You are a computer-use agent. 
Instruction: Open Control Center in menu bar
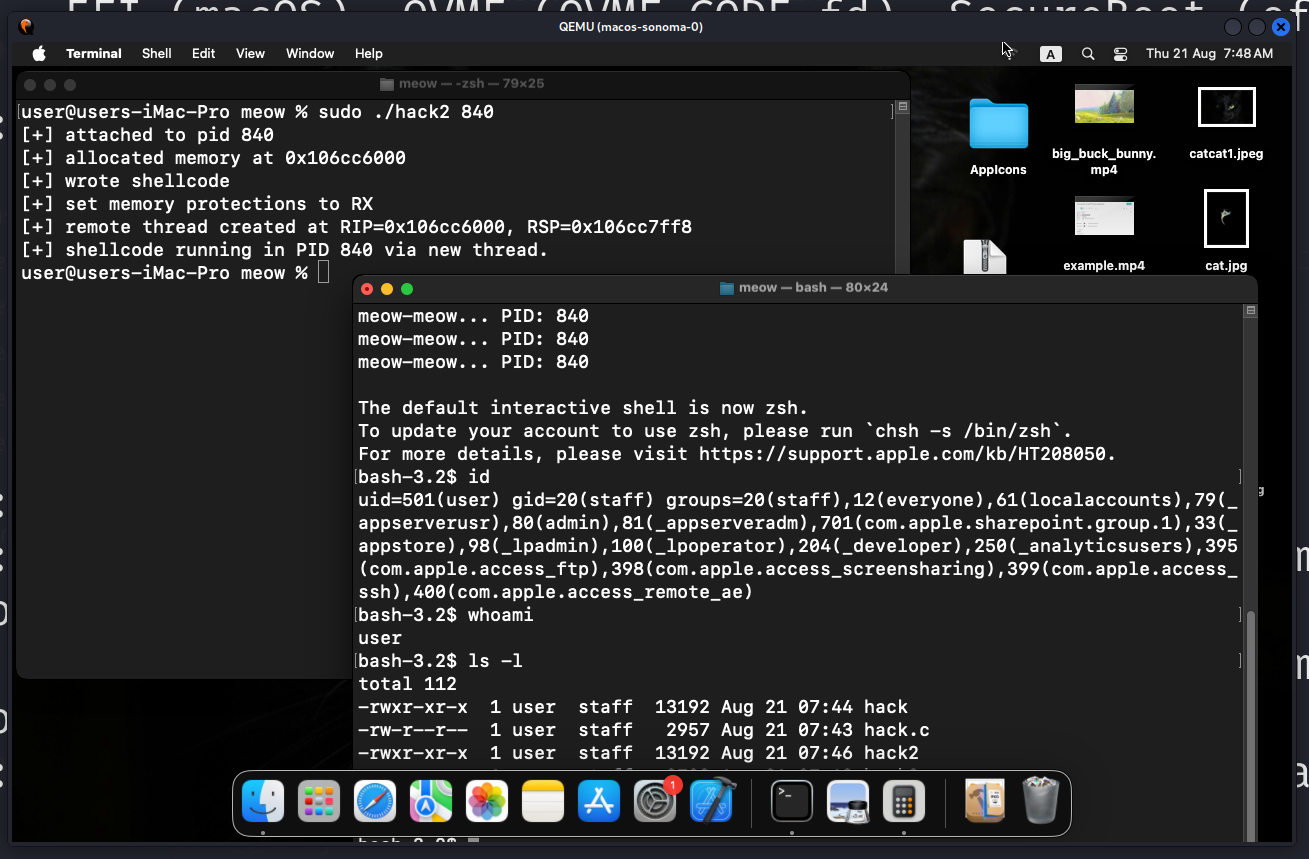[1120, 54]
